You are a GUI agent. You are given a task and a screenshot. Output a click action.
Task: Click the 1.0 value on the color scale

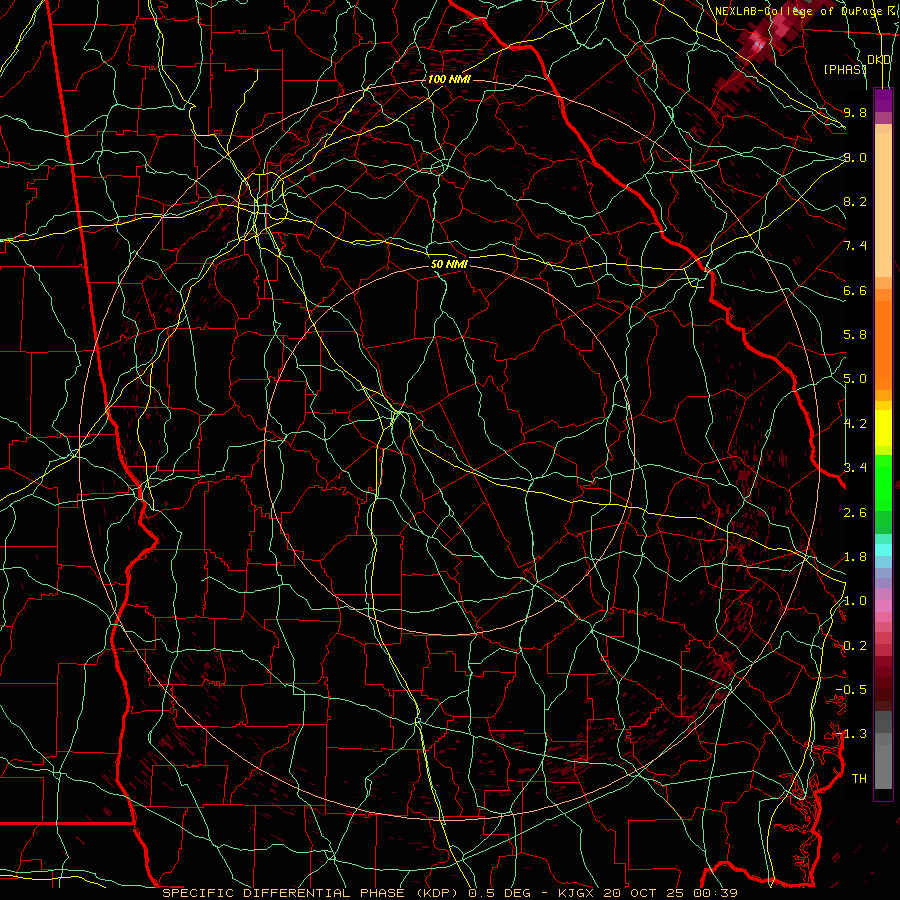855,601
